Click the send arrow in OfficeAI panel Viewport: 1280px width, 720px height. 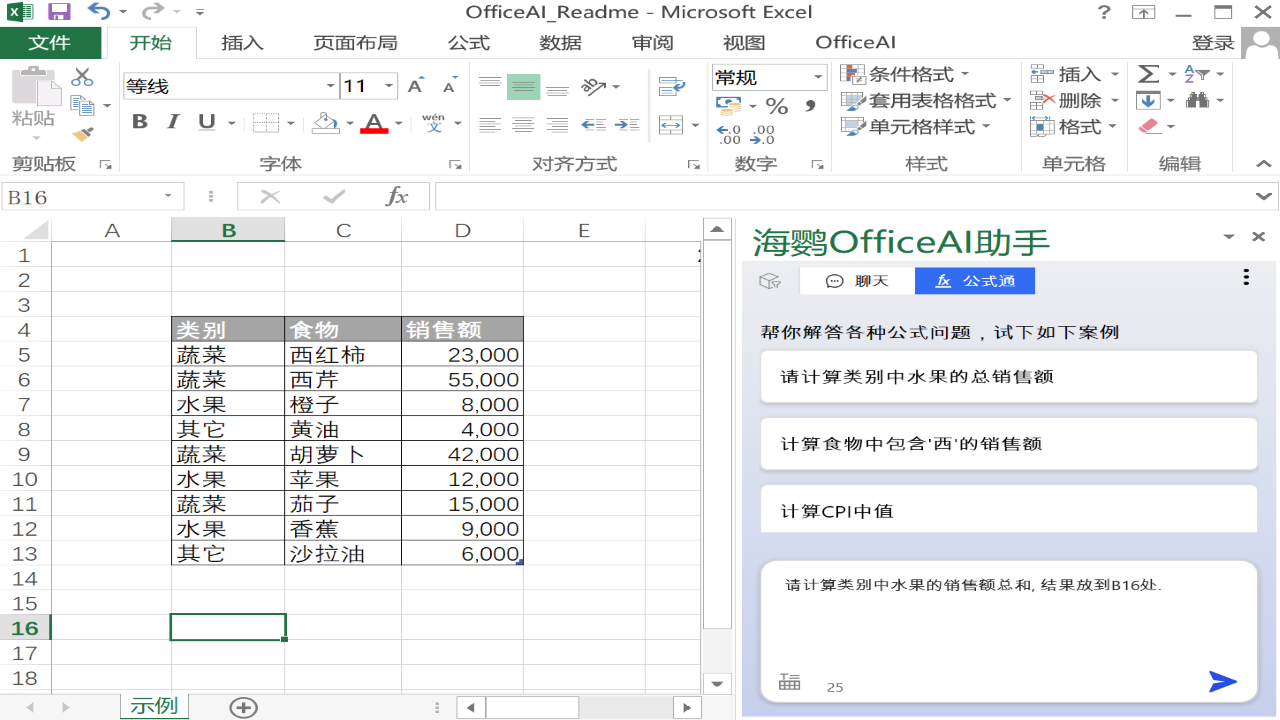(x=1221, y=682)
